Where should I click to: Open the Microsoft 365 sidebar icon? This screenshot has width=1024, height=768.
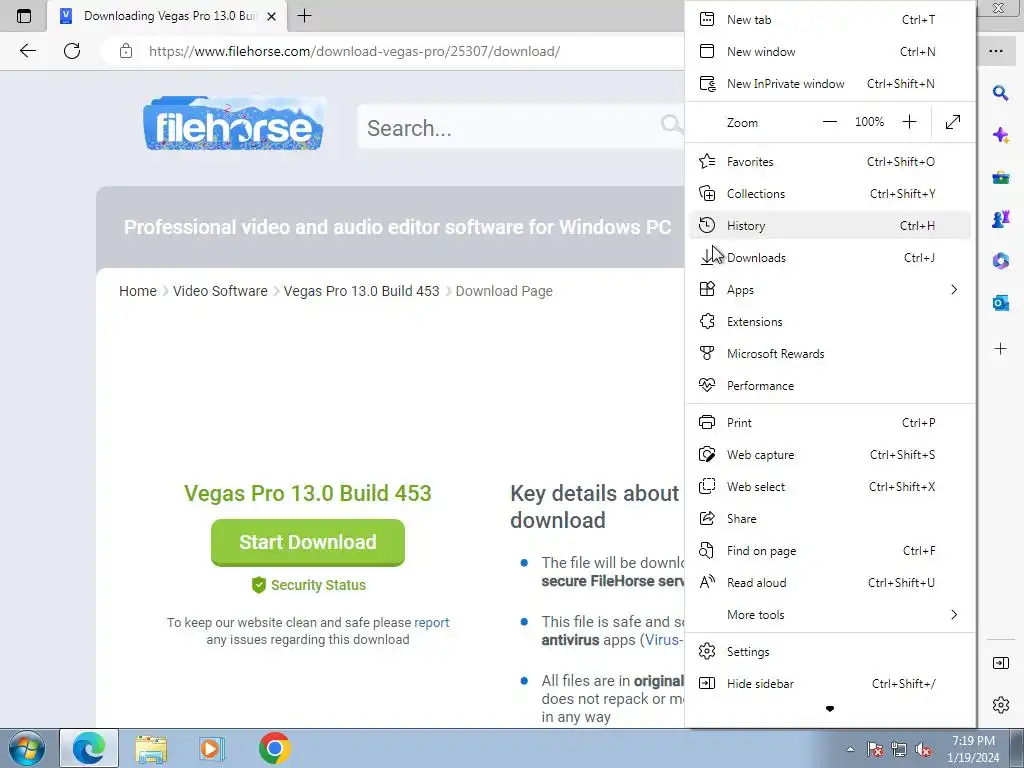pos(1000,261)
